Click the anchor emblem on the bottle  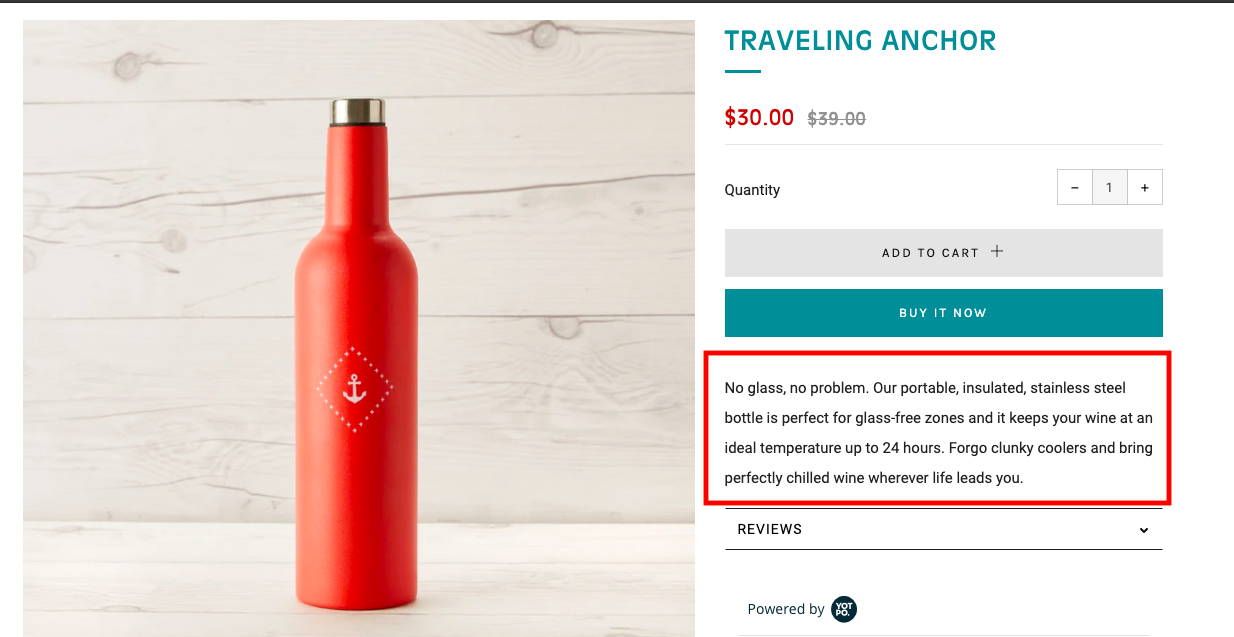click(355, 389)
